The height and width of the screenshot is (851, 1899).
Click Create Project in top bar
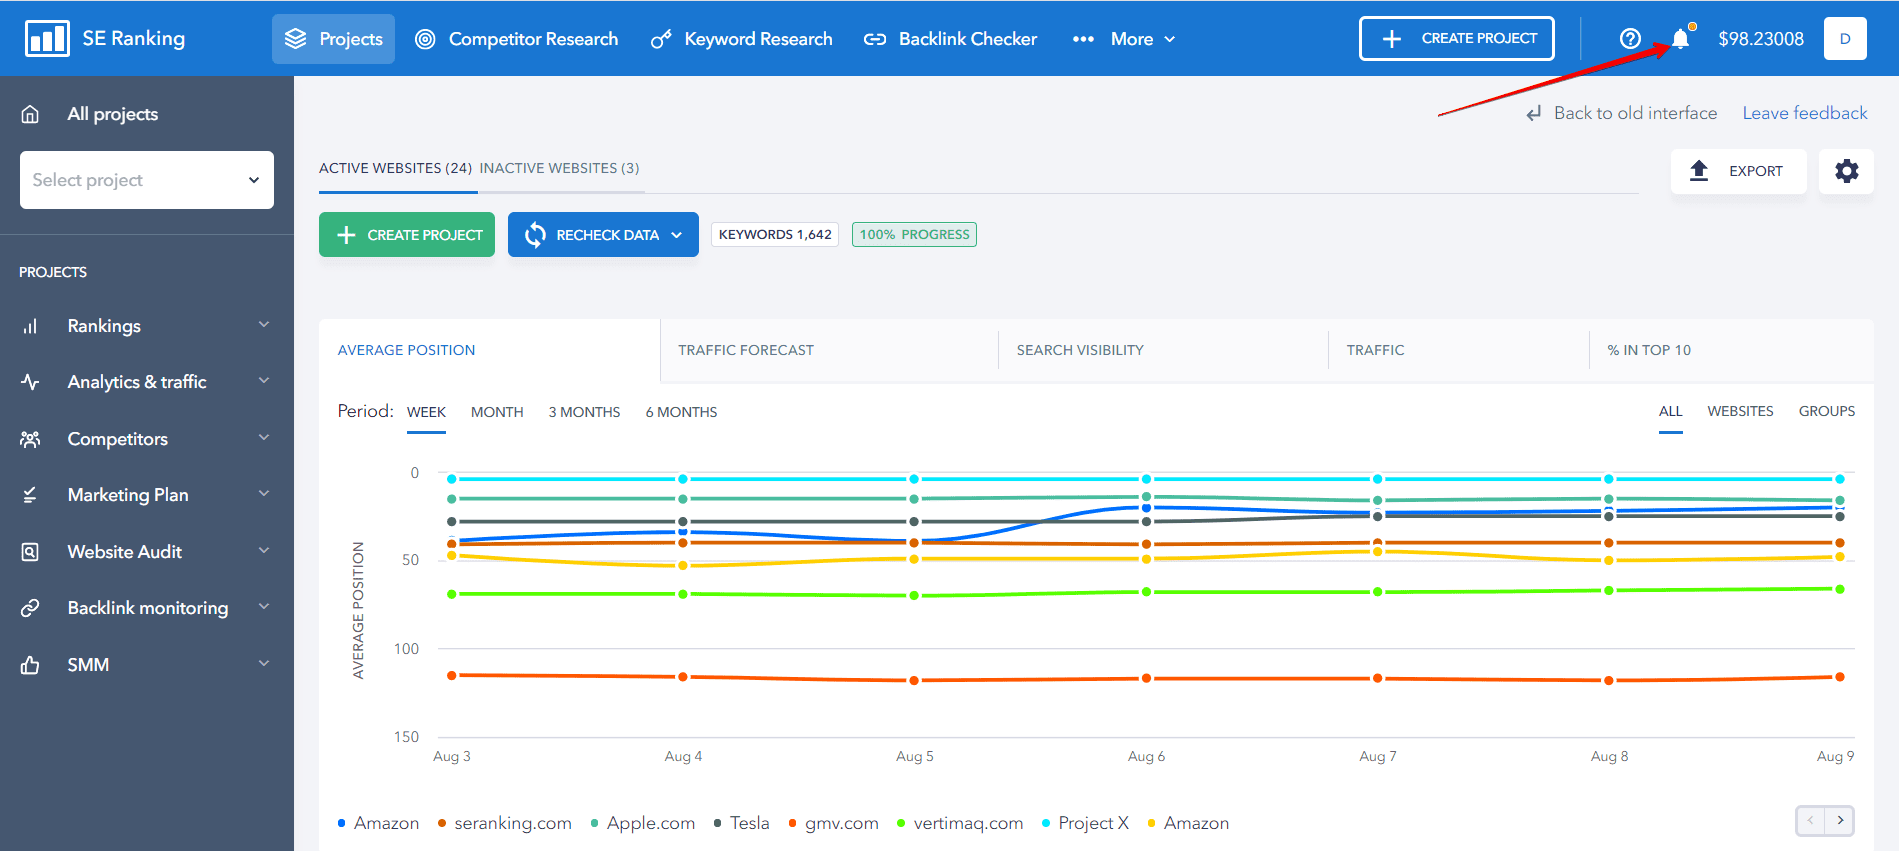pyautogui.click(x=1456, y=38)
